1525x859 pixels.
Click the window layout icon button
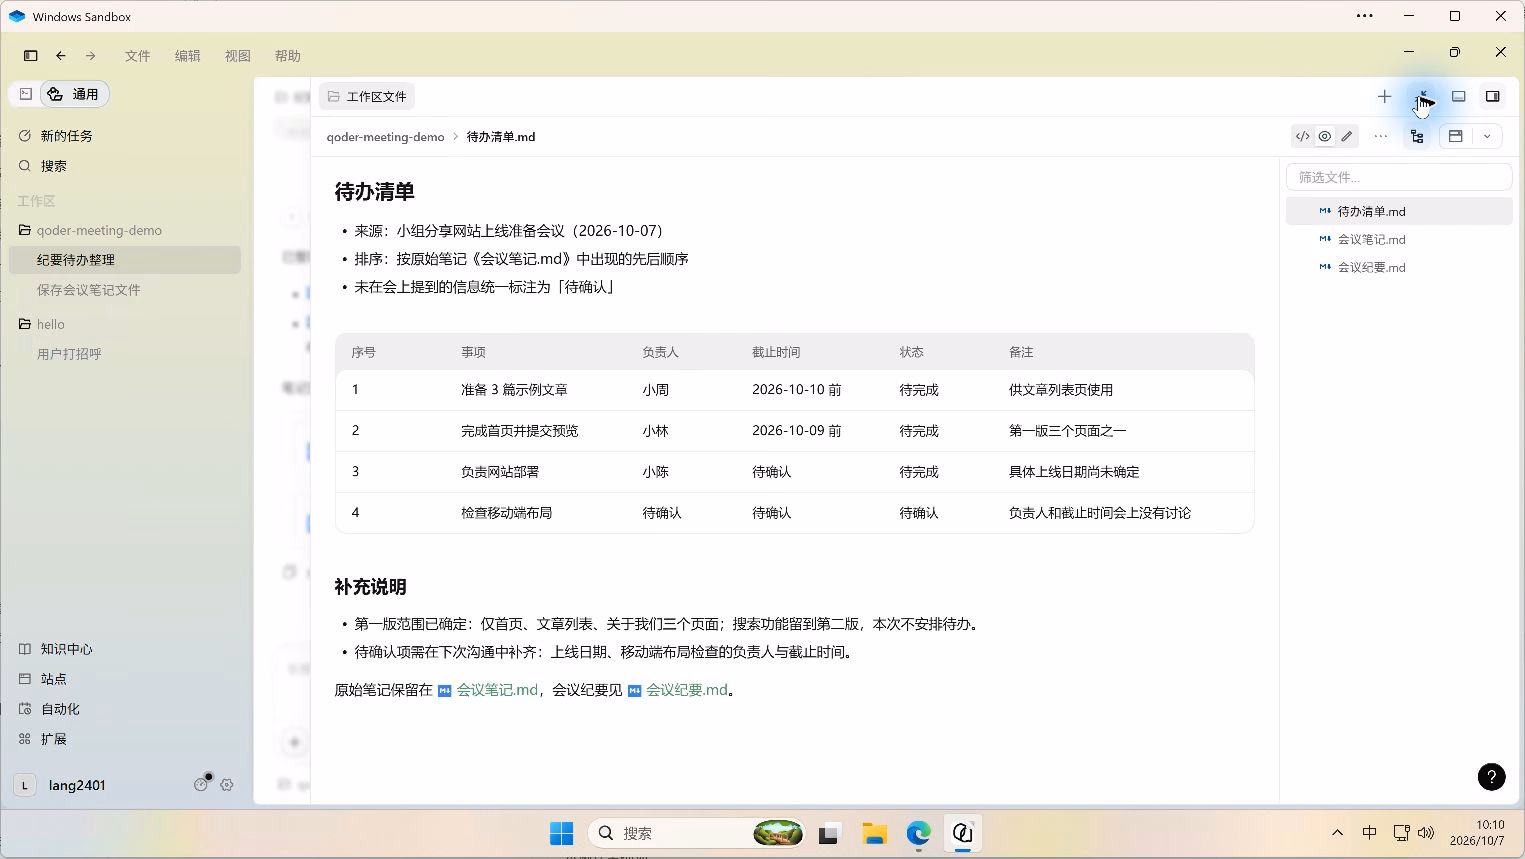click(1456, 136)
